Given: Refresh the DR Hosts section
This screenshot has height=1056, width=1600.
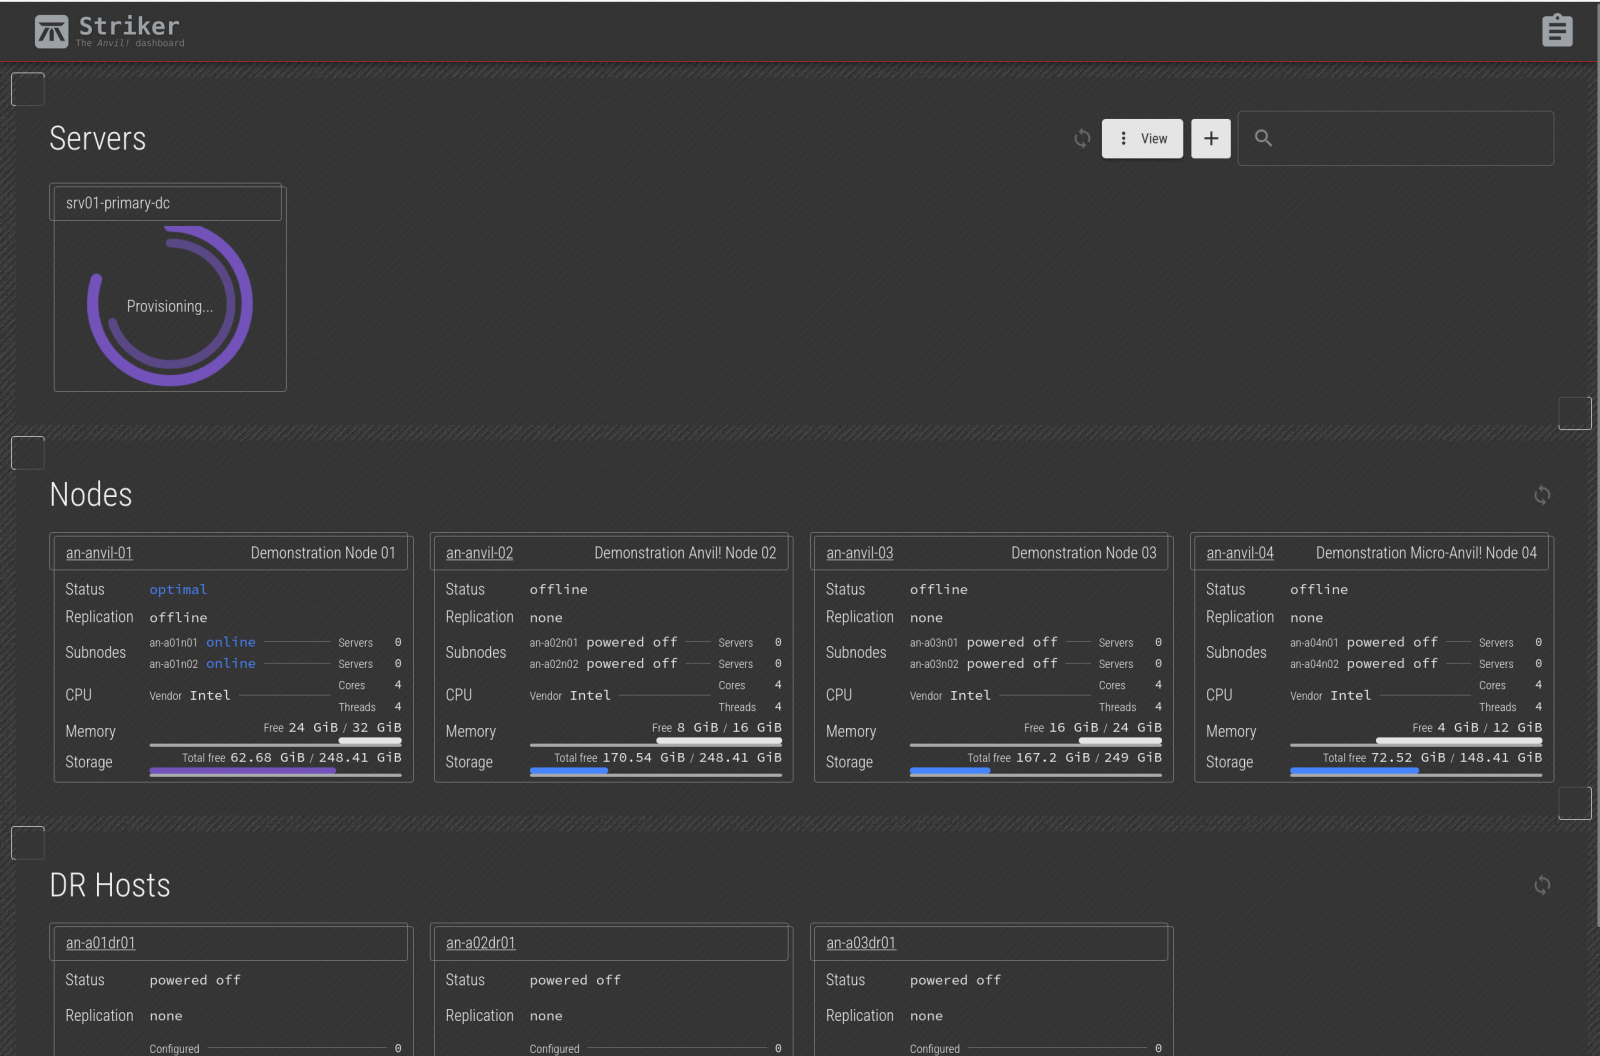Looking at the screenshot, I should coord(1541,885).
